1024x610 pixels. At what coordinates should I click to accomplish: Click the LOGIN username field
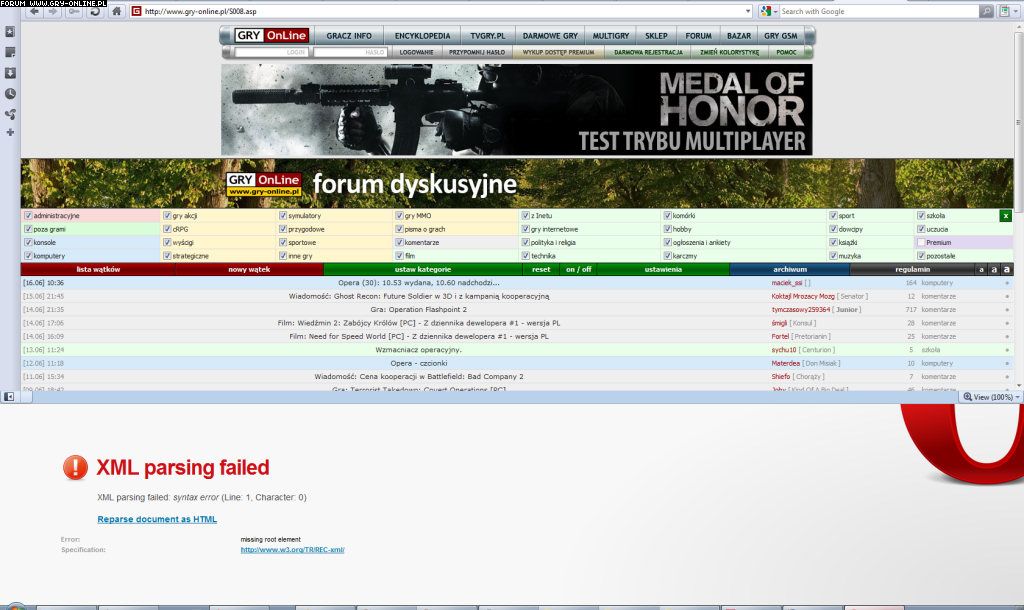tap(270, 52)
